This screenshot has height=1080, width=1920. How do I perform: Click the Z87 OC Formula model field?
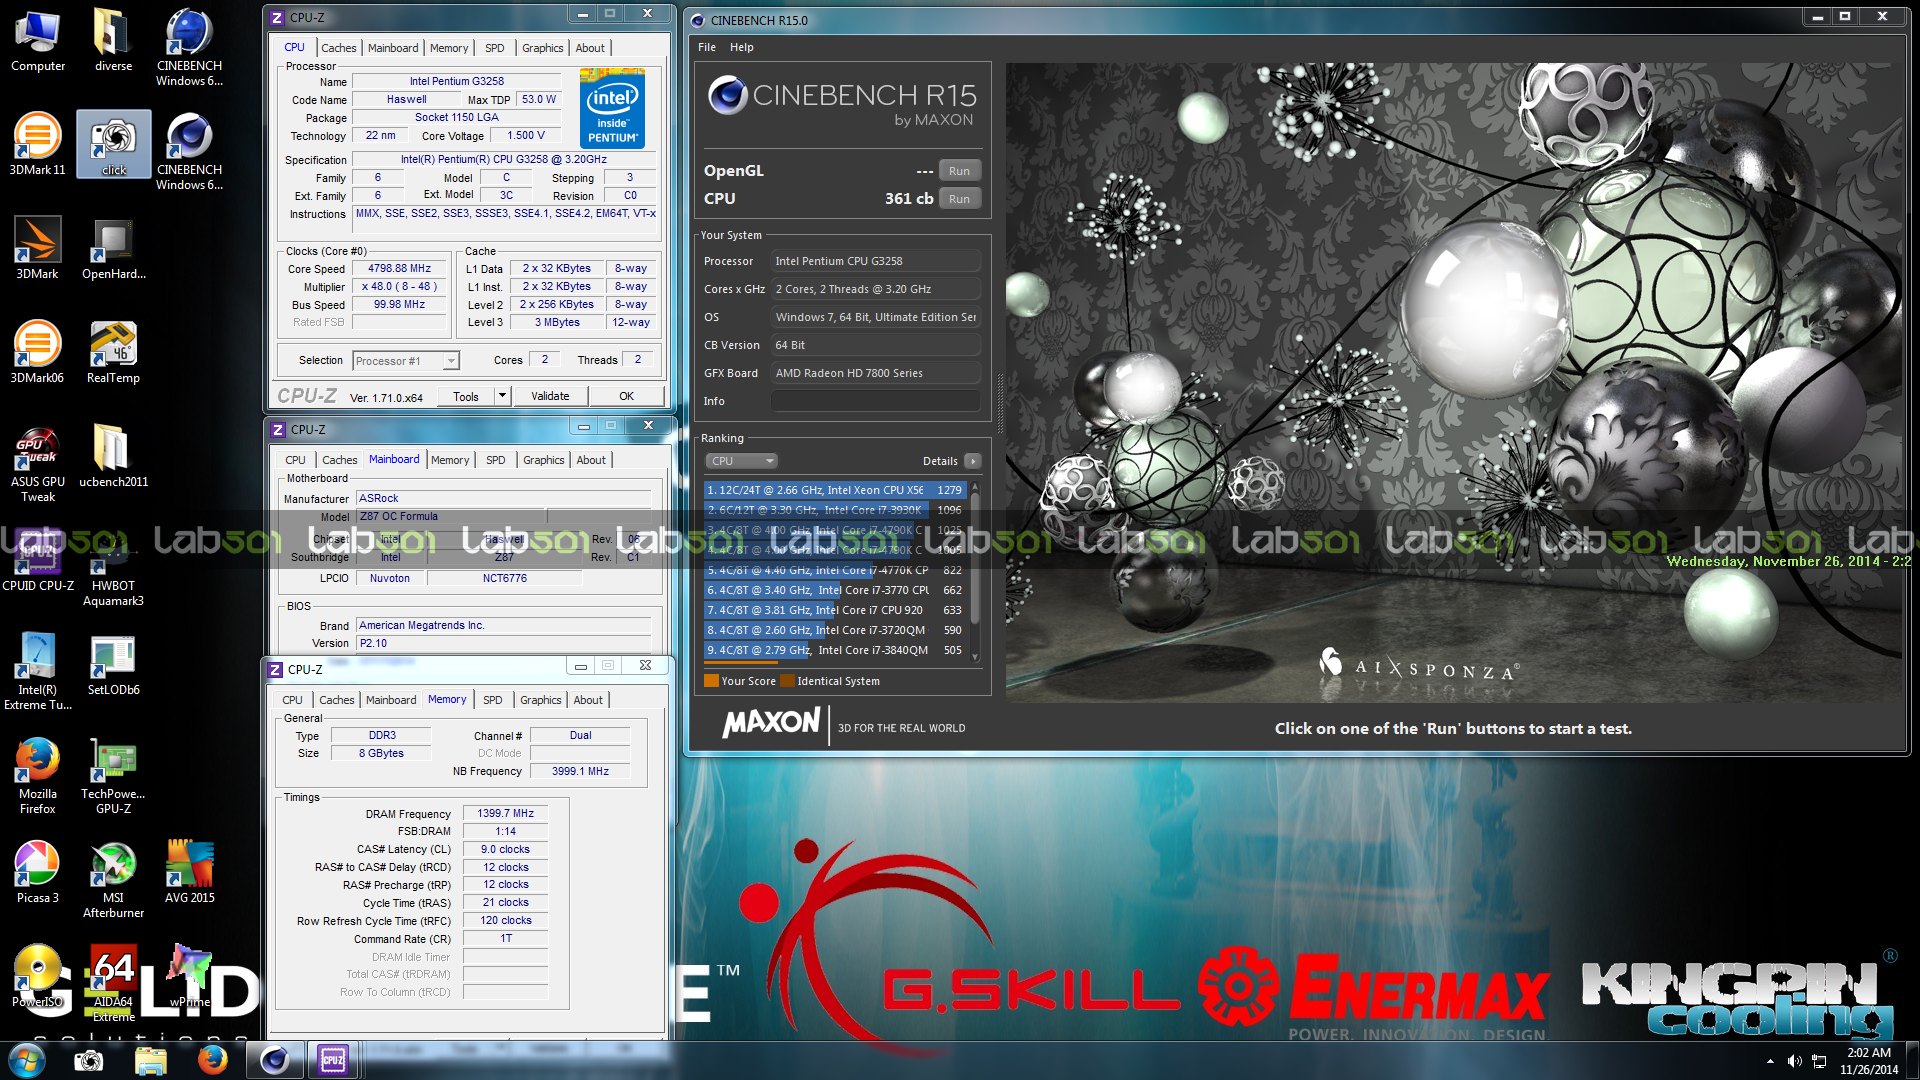450,516
